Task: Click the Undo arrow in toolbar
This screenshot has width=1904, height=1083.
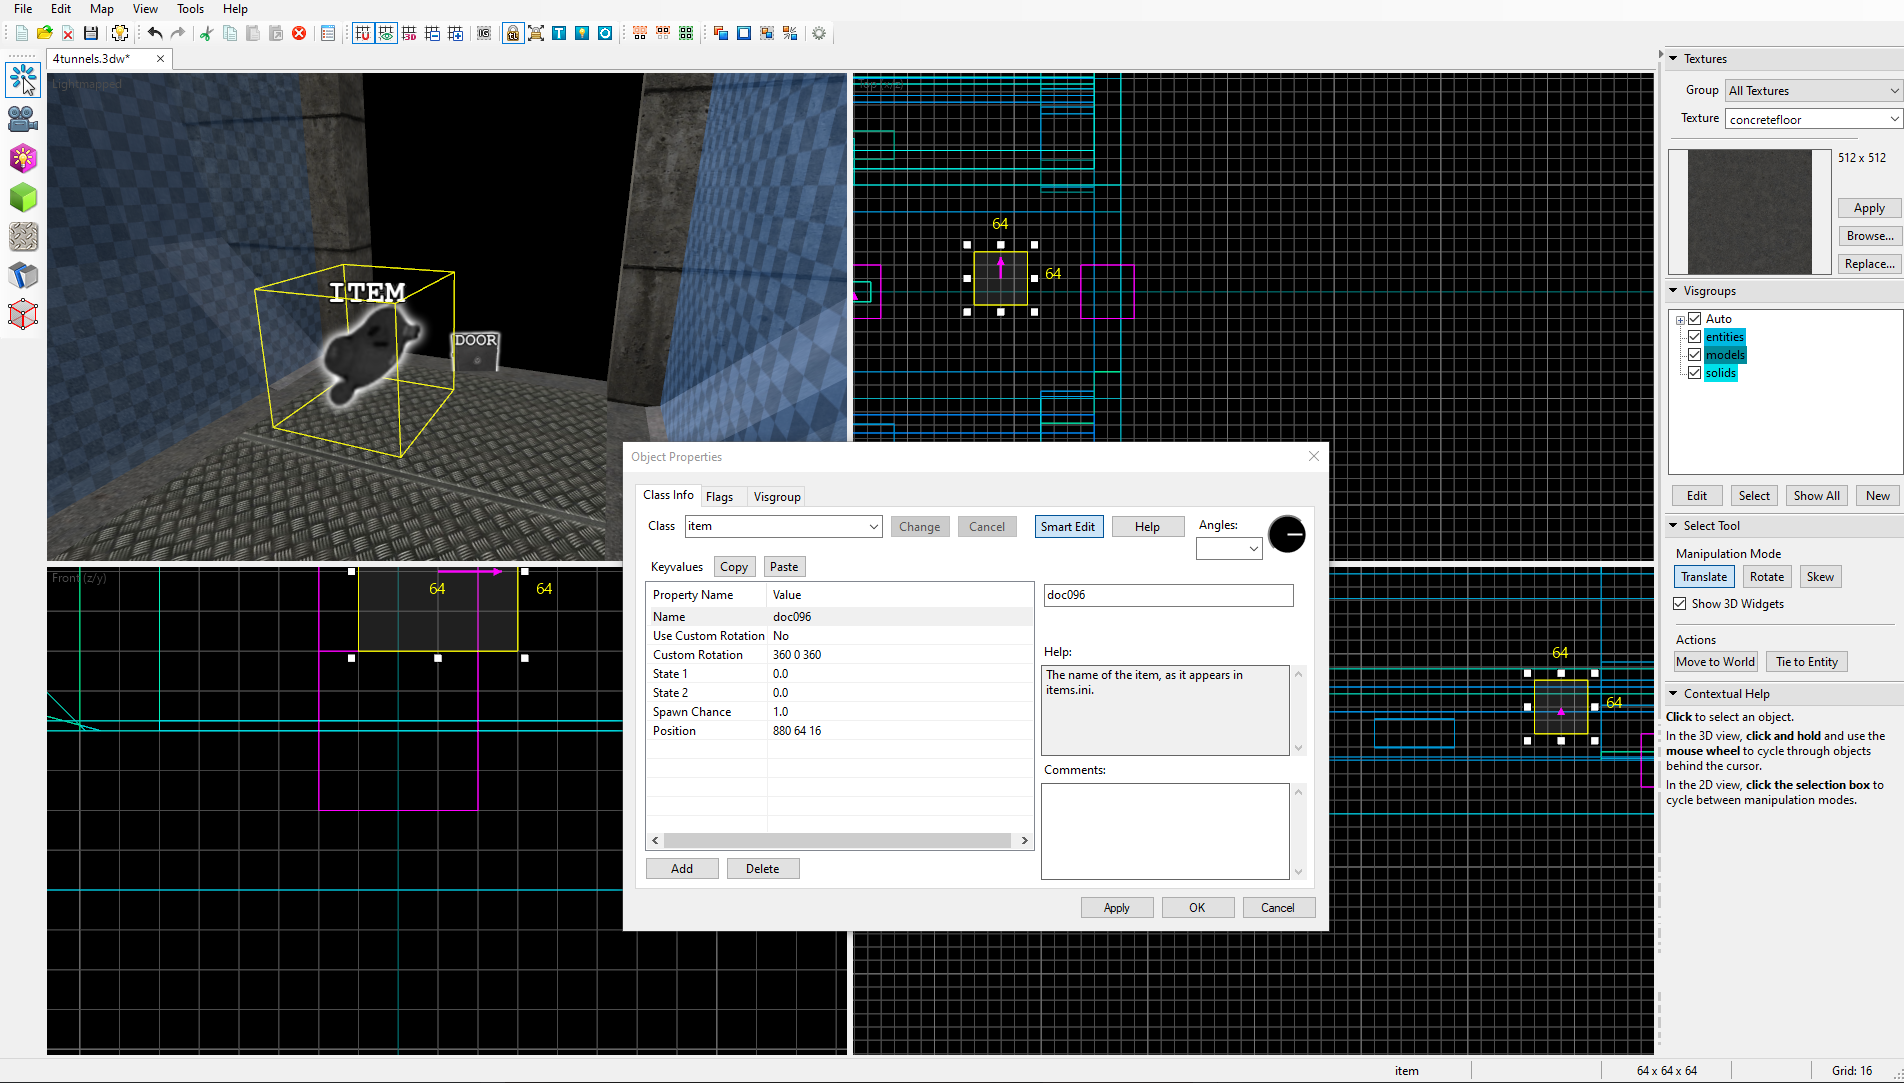Action: coord(154,33)
